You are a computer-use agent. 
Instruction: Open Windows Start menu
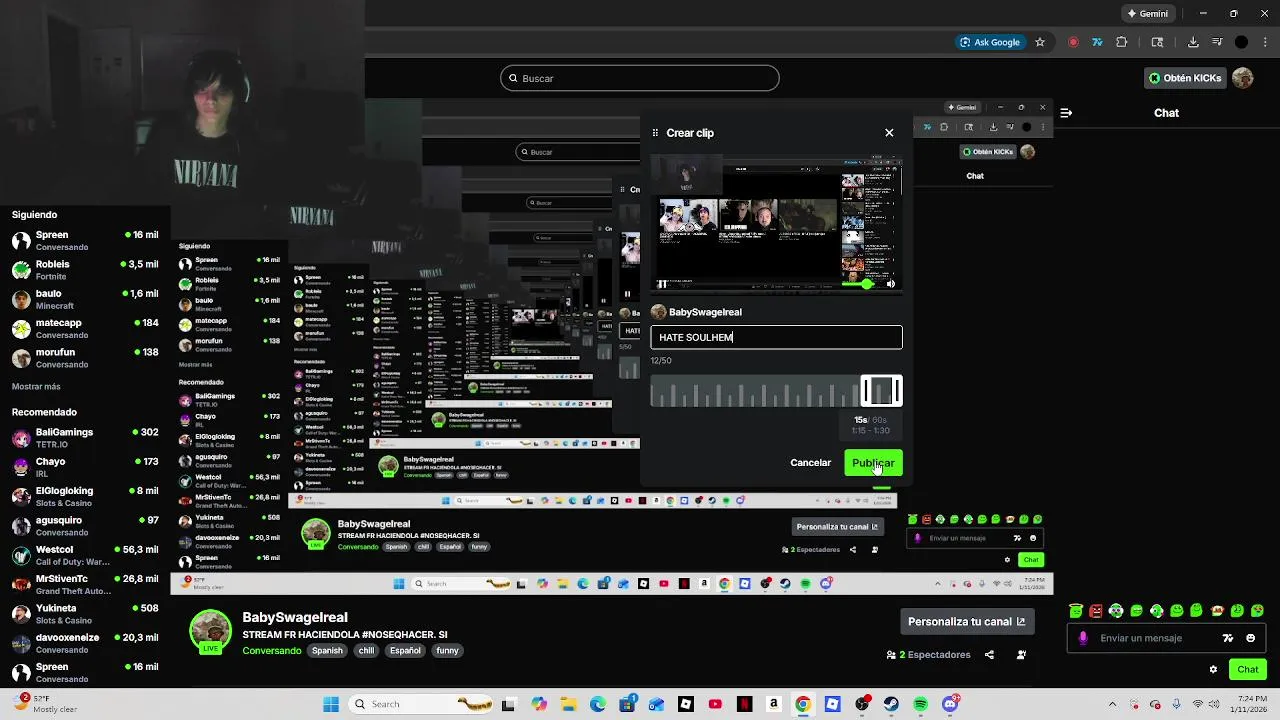tap(331, 704)
